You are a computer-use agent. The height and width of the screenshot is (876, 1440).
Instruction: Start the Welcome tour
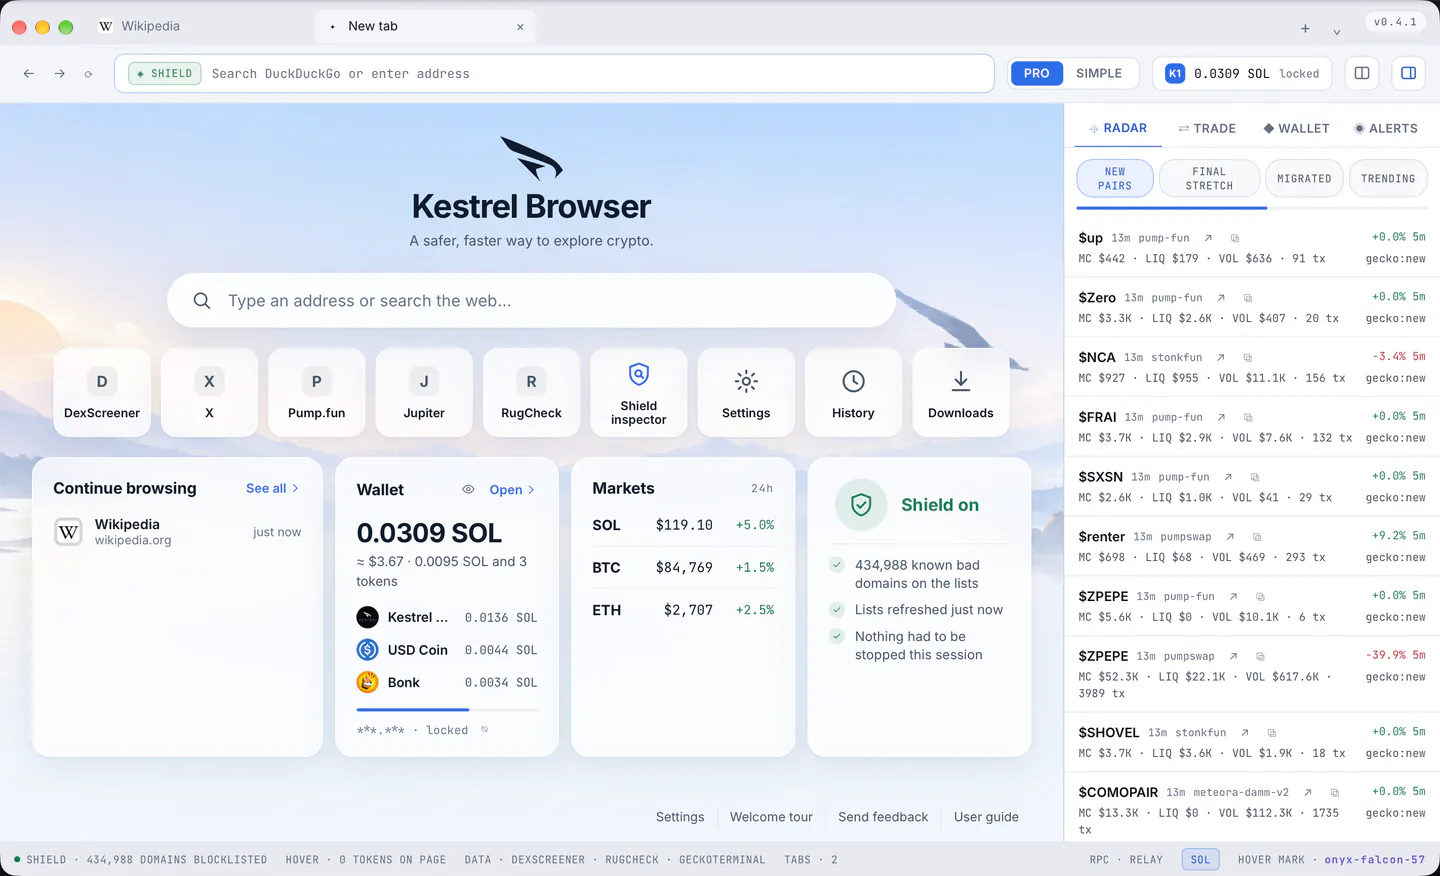click(x=771, y=817)
